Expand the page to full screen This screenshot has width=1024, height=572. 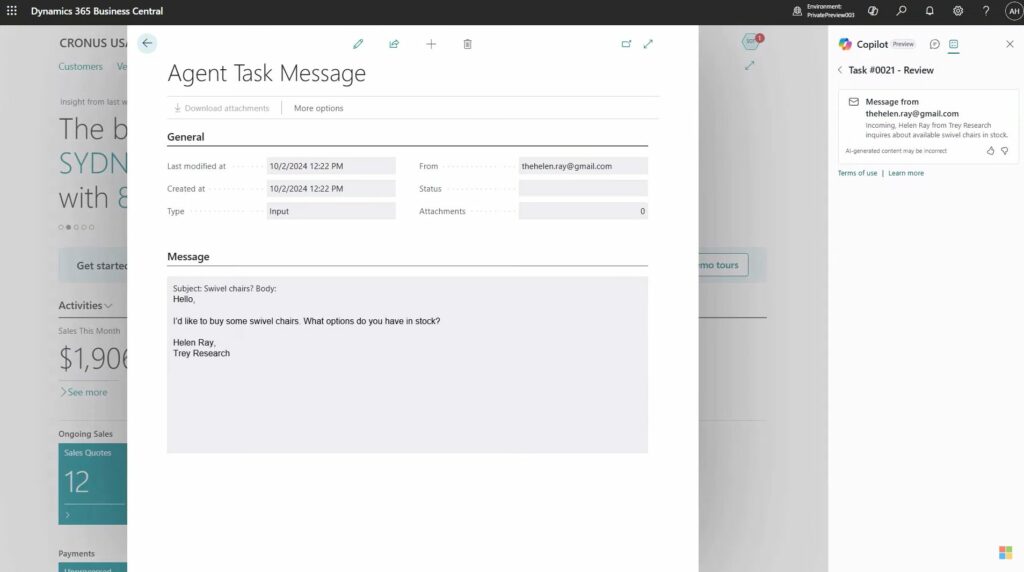648,44
